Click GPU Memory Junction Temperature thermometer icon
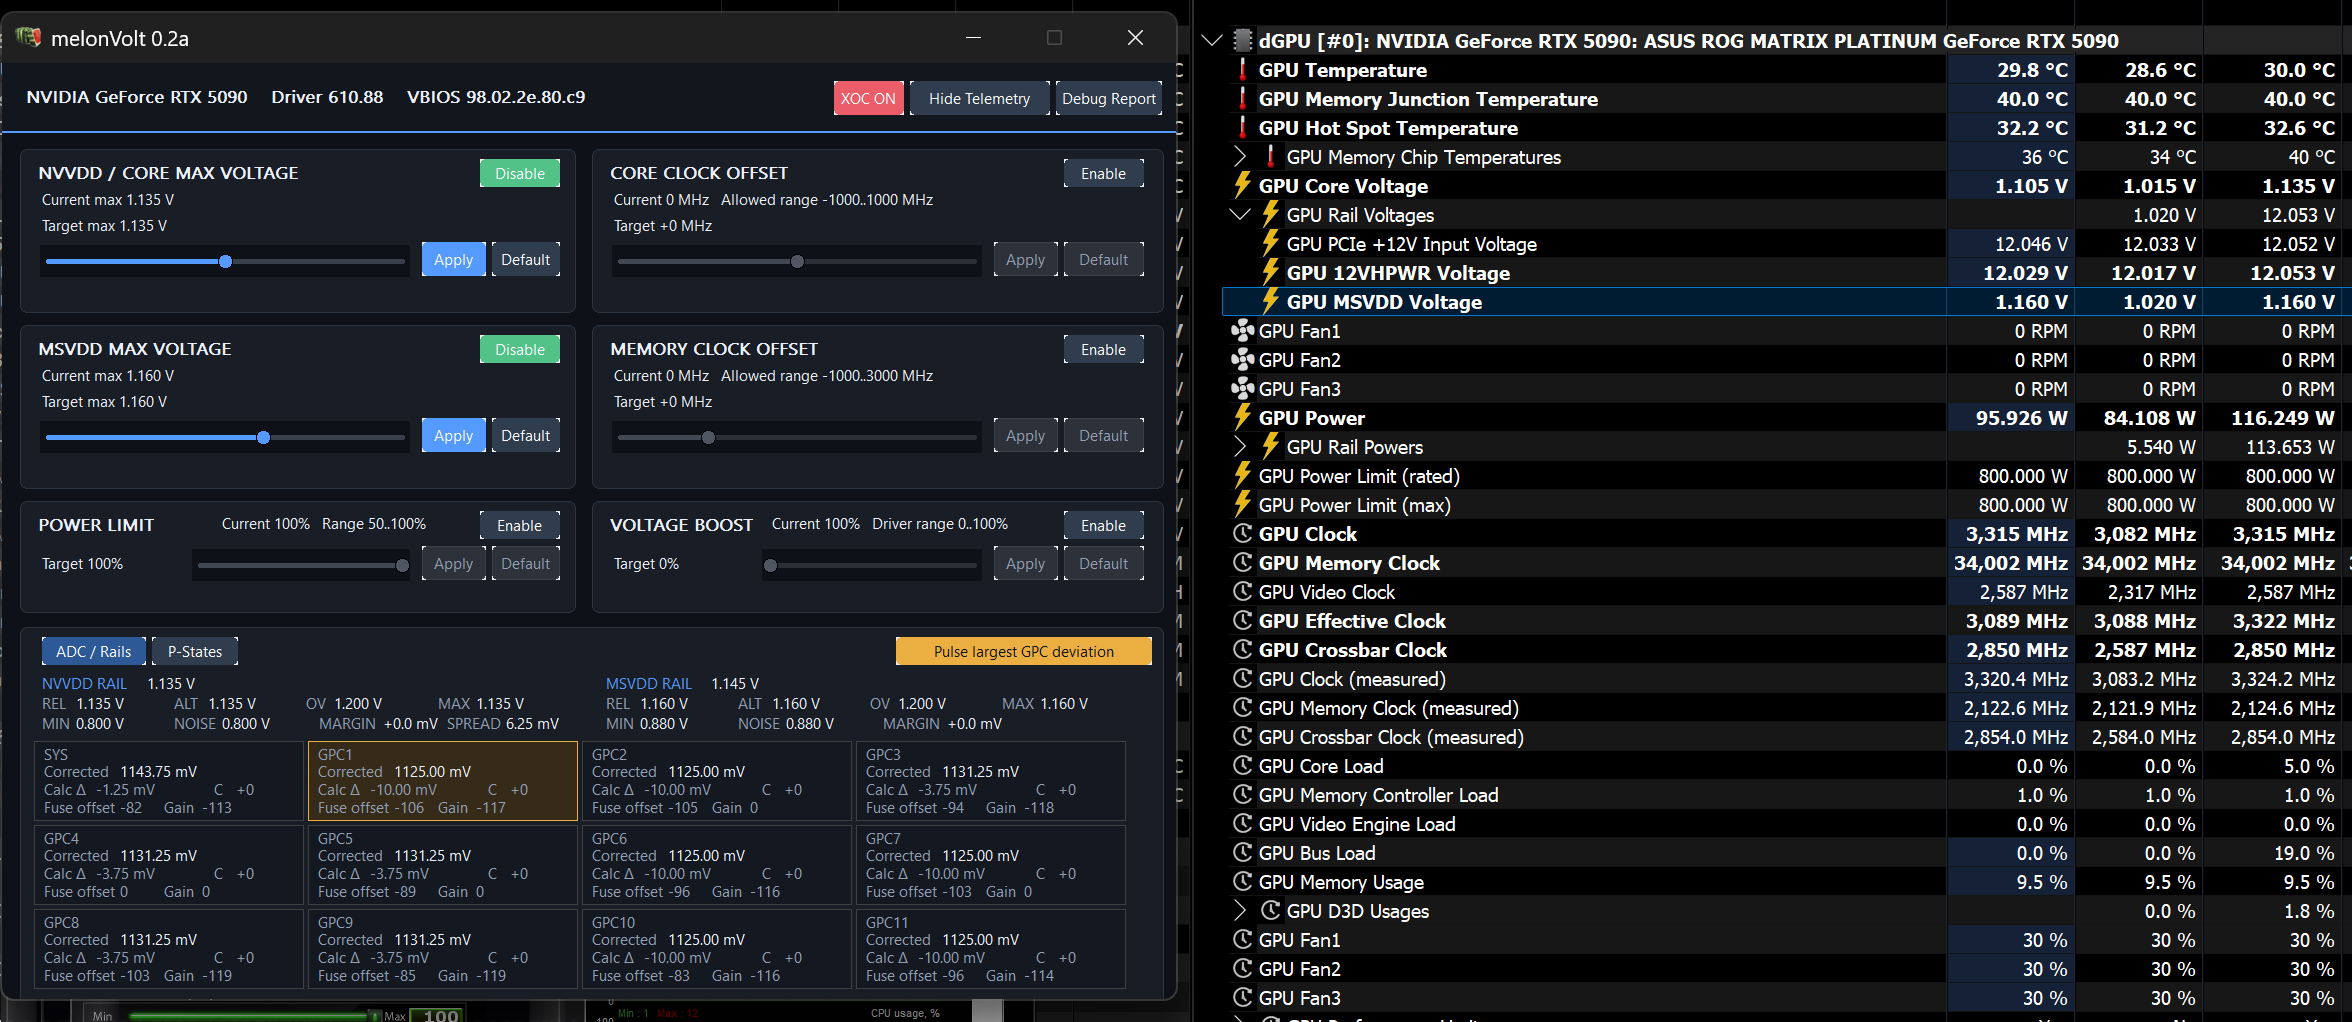 coord(1242,99)
